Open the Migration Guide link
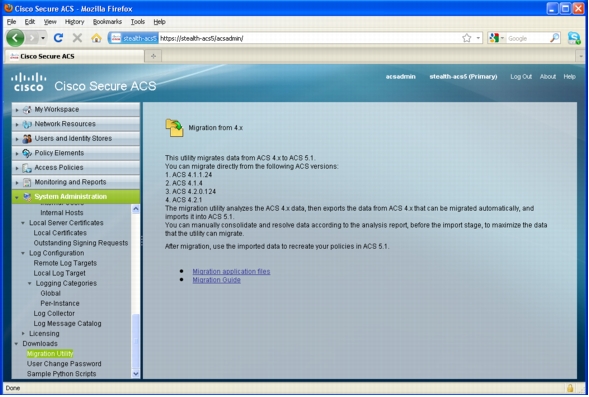 (x=216, y=280)
